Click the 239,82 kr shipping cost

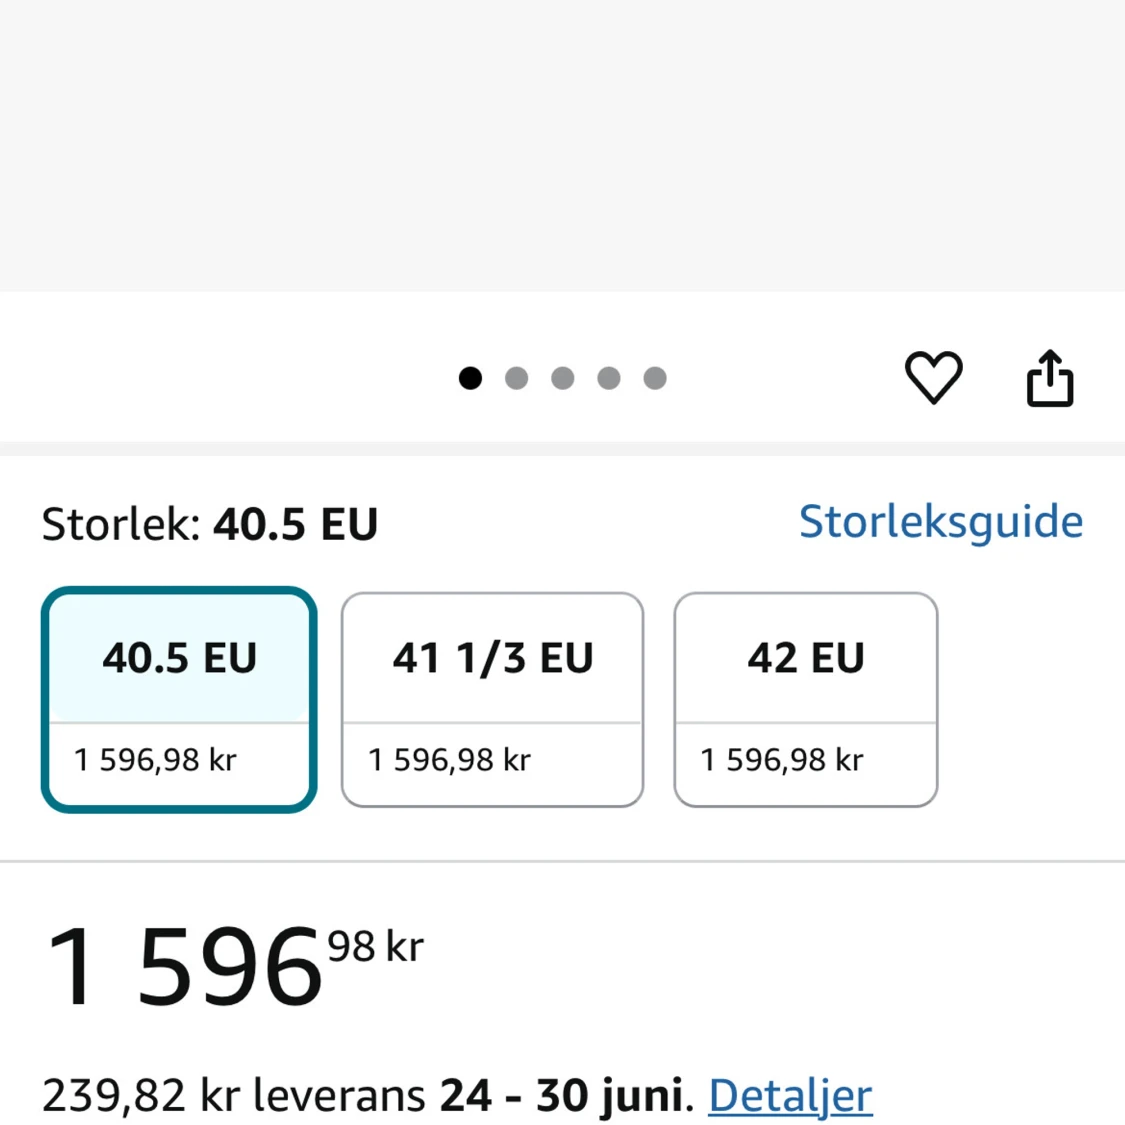coord(141,1095)
